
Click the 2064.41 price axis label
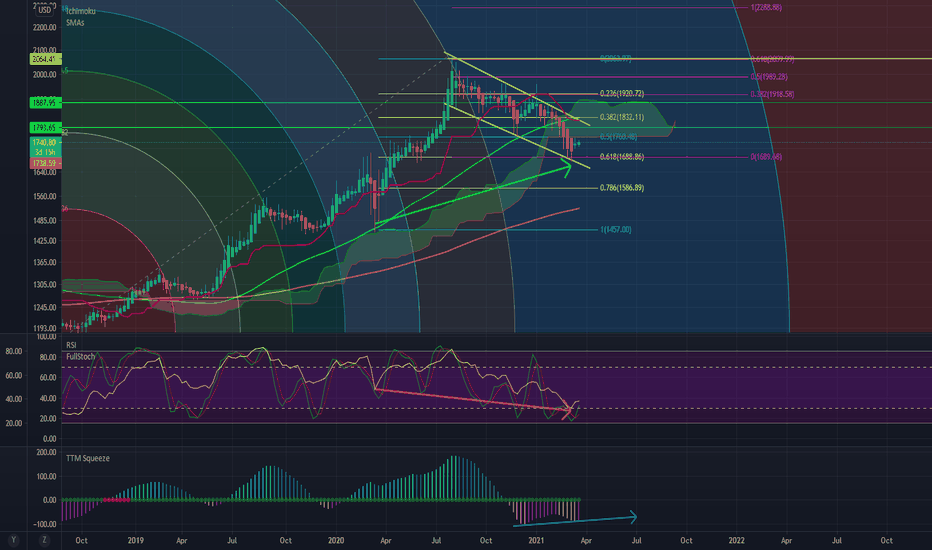pyautogui.click(x=45, y=59)
